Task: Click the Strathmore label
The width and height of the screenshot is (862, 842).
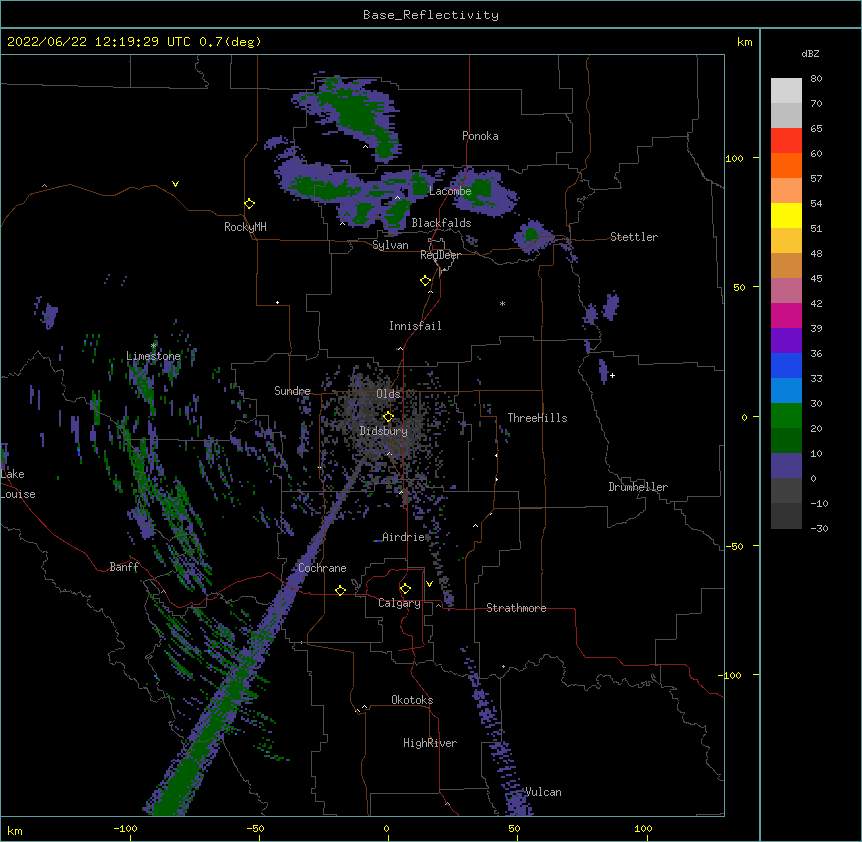Action: [516, 608]
